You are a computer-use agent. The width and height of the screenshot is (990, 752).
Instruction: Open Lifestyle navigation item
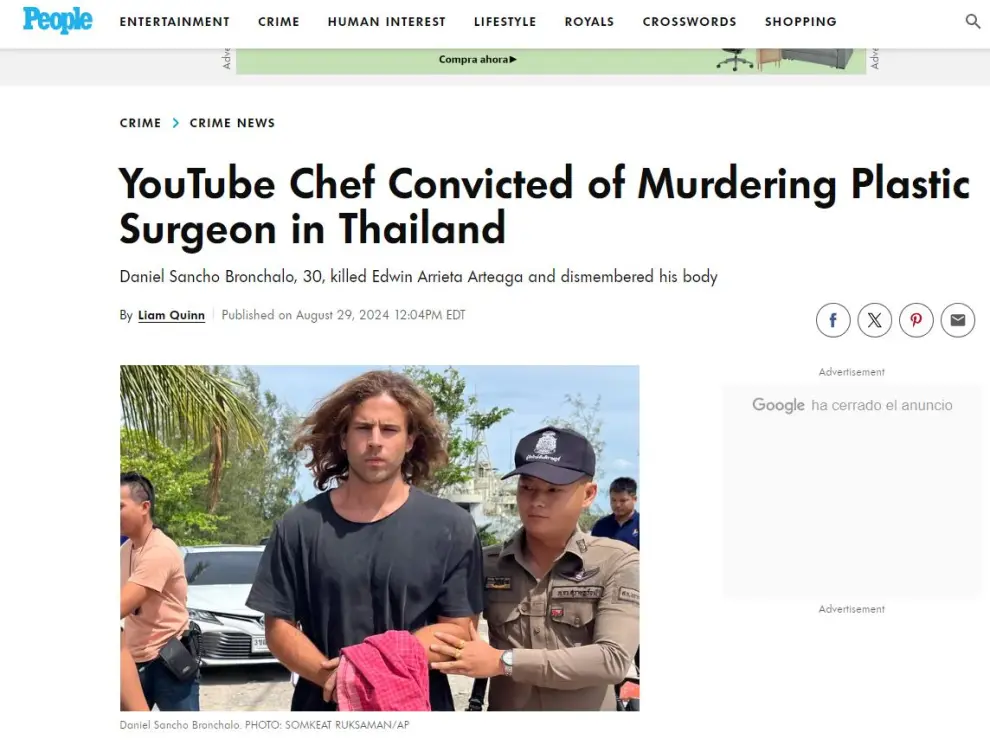coord(505,22)
